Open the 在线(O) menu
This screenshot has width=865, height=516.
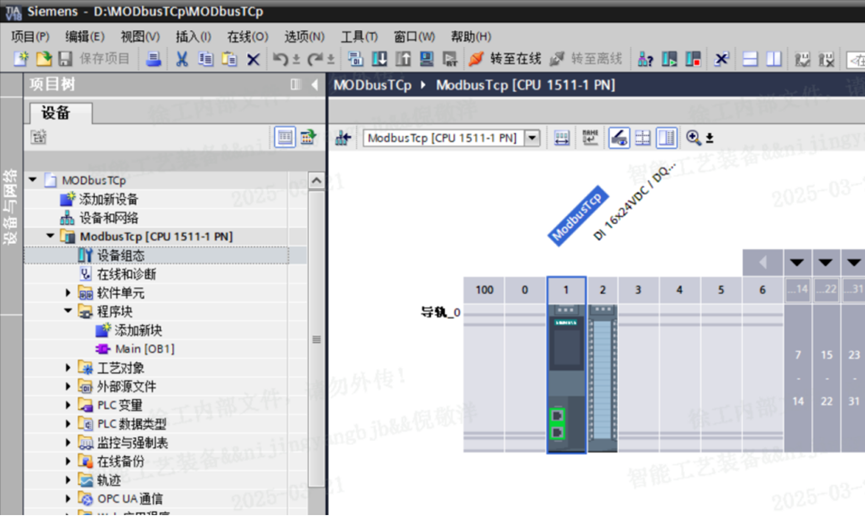[248, 36]
